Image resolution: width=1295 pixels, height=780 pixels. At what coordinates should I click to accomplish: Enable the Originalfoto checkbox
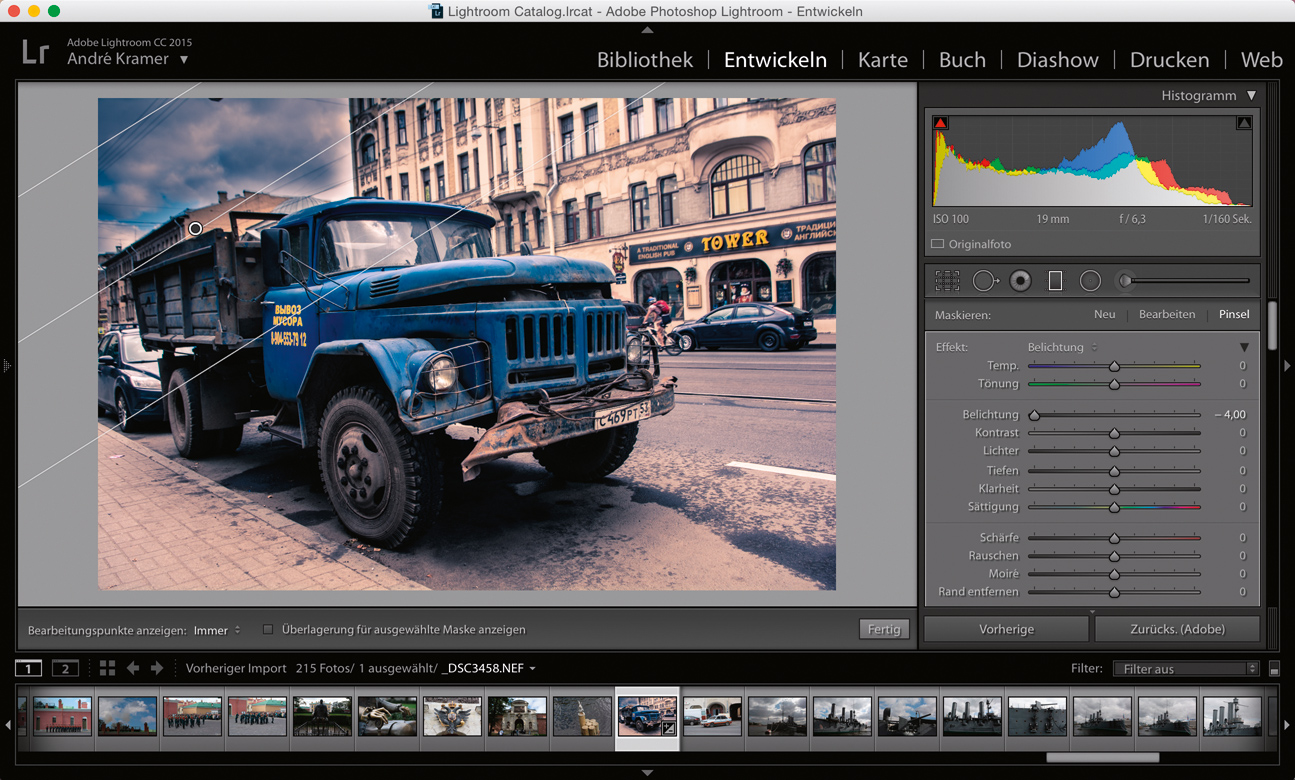pyautogui.click(x=937, y=244)
